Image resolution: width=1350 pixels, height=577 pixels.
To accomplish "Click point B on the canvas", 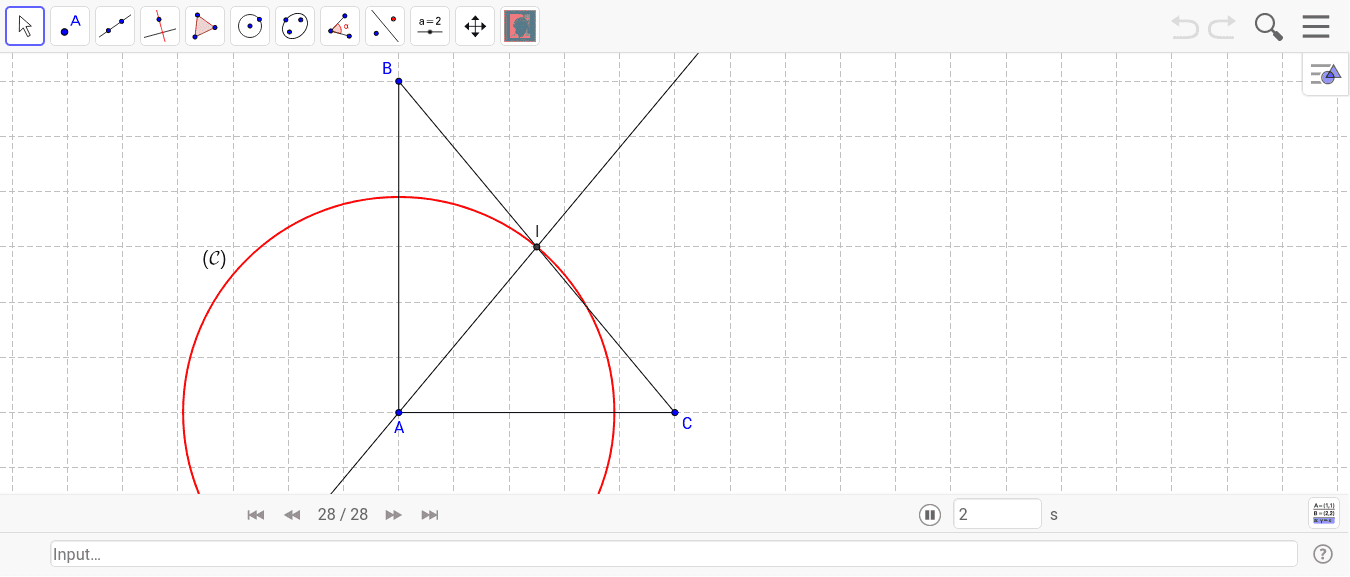I will pos(398,81).
